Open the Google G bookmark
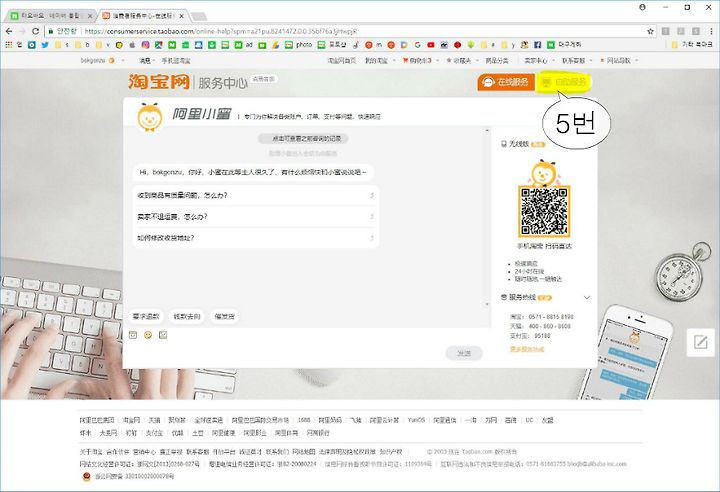The image size is (720, 492). click(x=417, y=45)
